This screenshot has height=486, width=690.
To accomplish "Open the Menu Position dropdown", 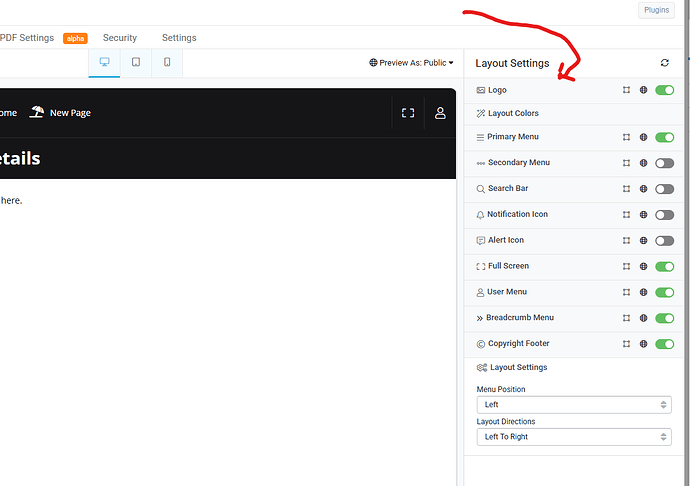I will [574, 405].
